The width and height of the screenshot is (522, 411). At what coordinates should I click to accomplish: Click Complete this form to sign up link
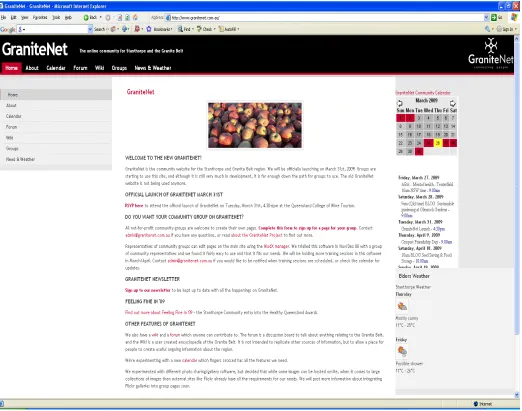(x=307, y=228)
